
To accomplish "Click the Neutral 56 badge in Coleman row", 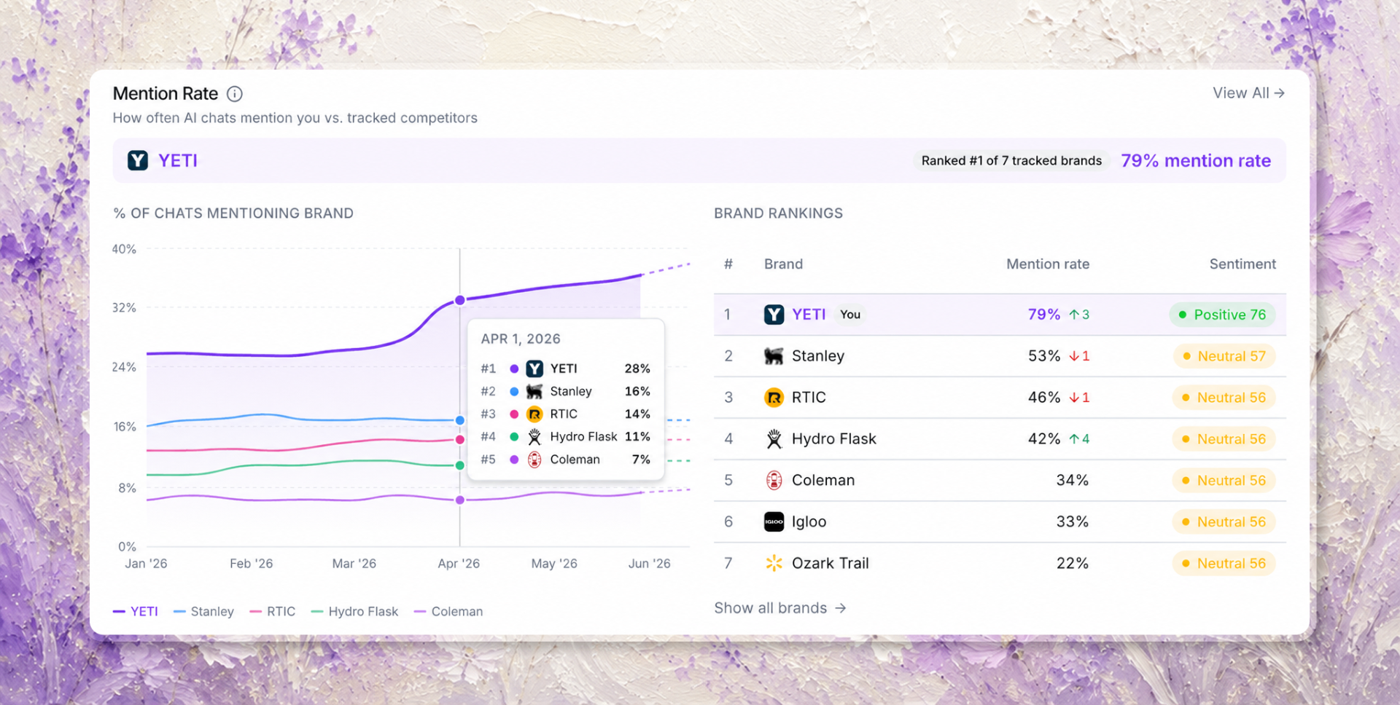I will click(x=1224, y=480).
